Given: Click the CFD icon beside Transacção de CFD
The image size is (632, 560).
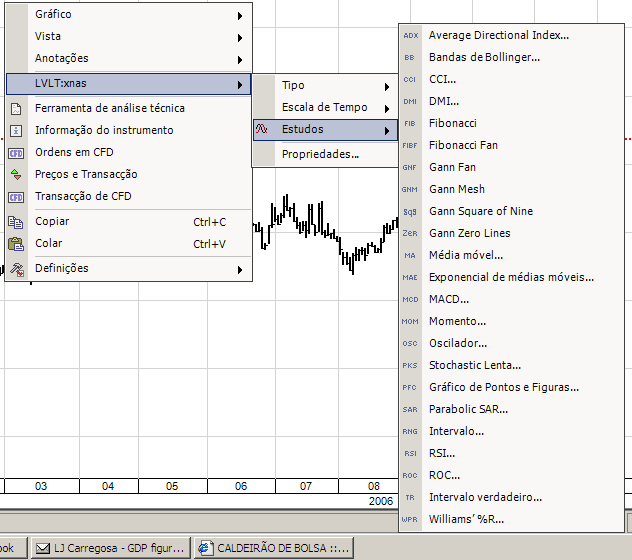Looking at the screenshot, I should tap(16, 197).
